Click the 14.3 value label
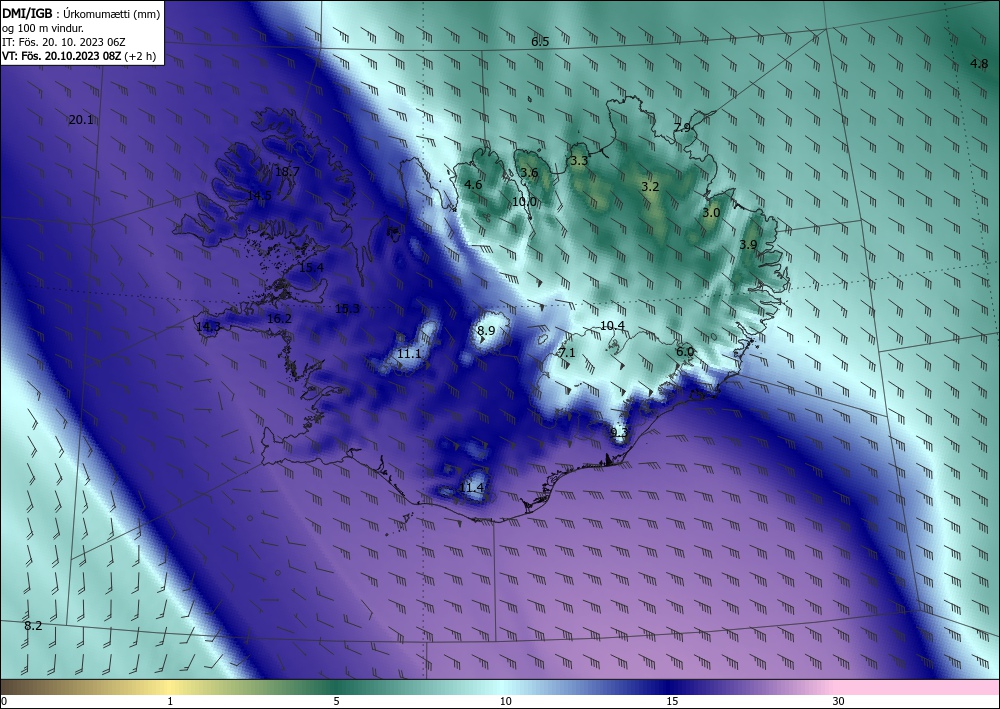Image resolution: width=1000 pixels, height=709 pixels. [209, 327]
